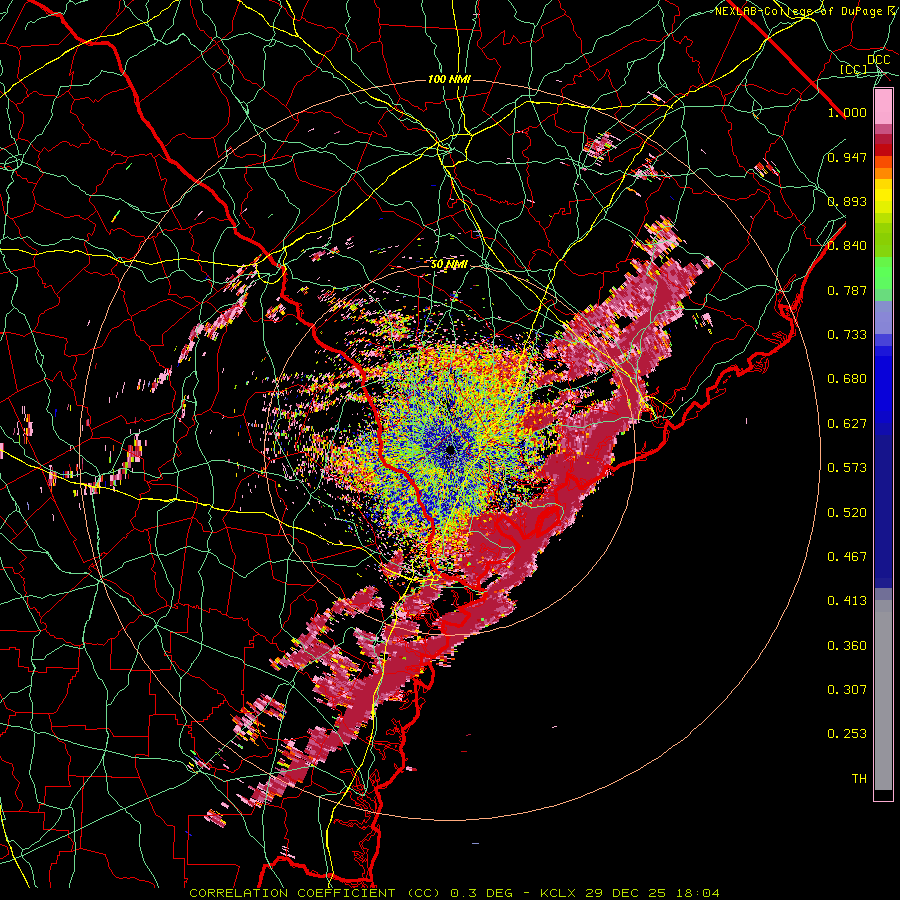Click the 0.893 scale value

point(847,201)
